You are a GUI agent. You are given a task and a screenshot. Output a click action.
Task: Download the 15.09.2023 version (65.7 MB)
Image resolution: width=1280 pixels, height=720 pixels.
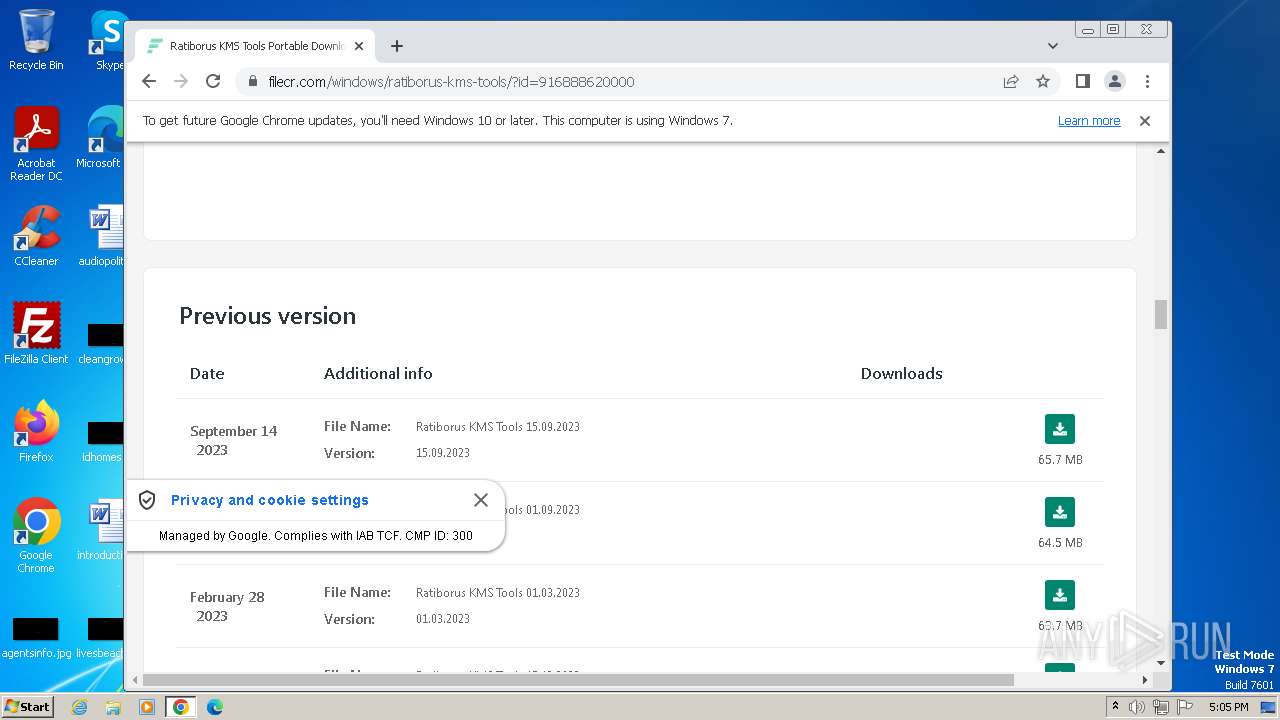1060,429
